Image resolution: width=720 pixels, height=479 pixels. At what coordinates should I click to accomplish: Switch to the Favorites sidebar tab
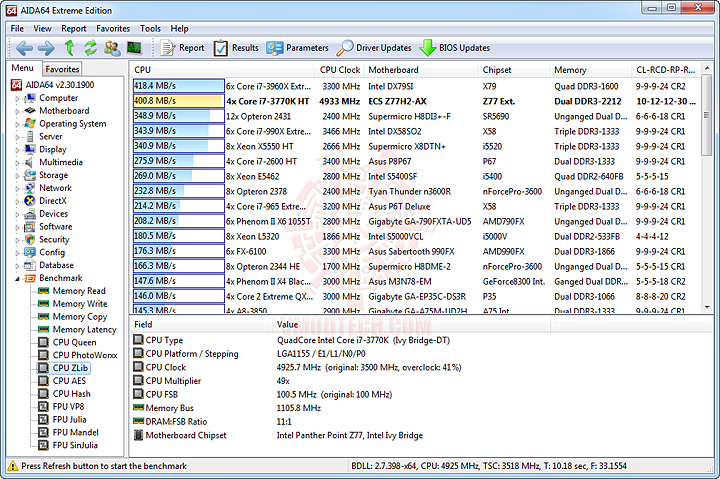62,69
